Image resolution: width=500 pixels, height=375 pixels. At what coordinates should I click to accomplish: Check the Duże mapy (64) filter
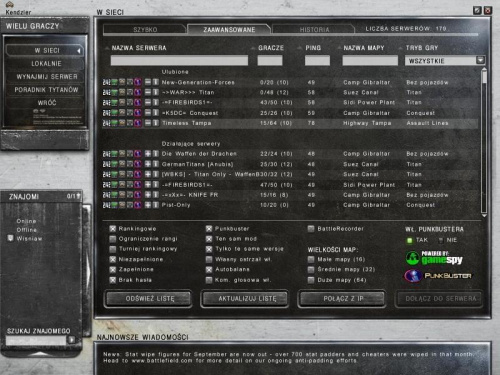click(x=311, y=280)
